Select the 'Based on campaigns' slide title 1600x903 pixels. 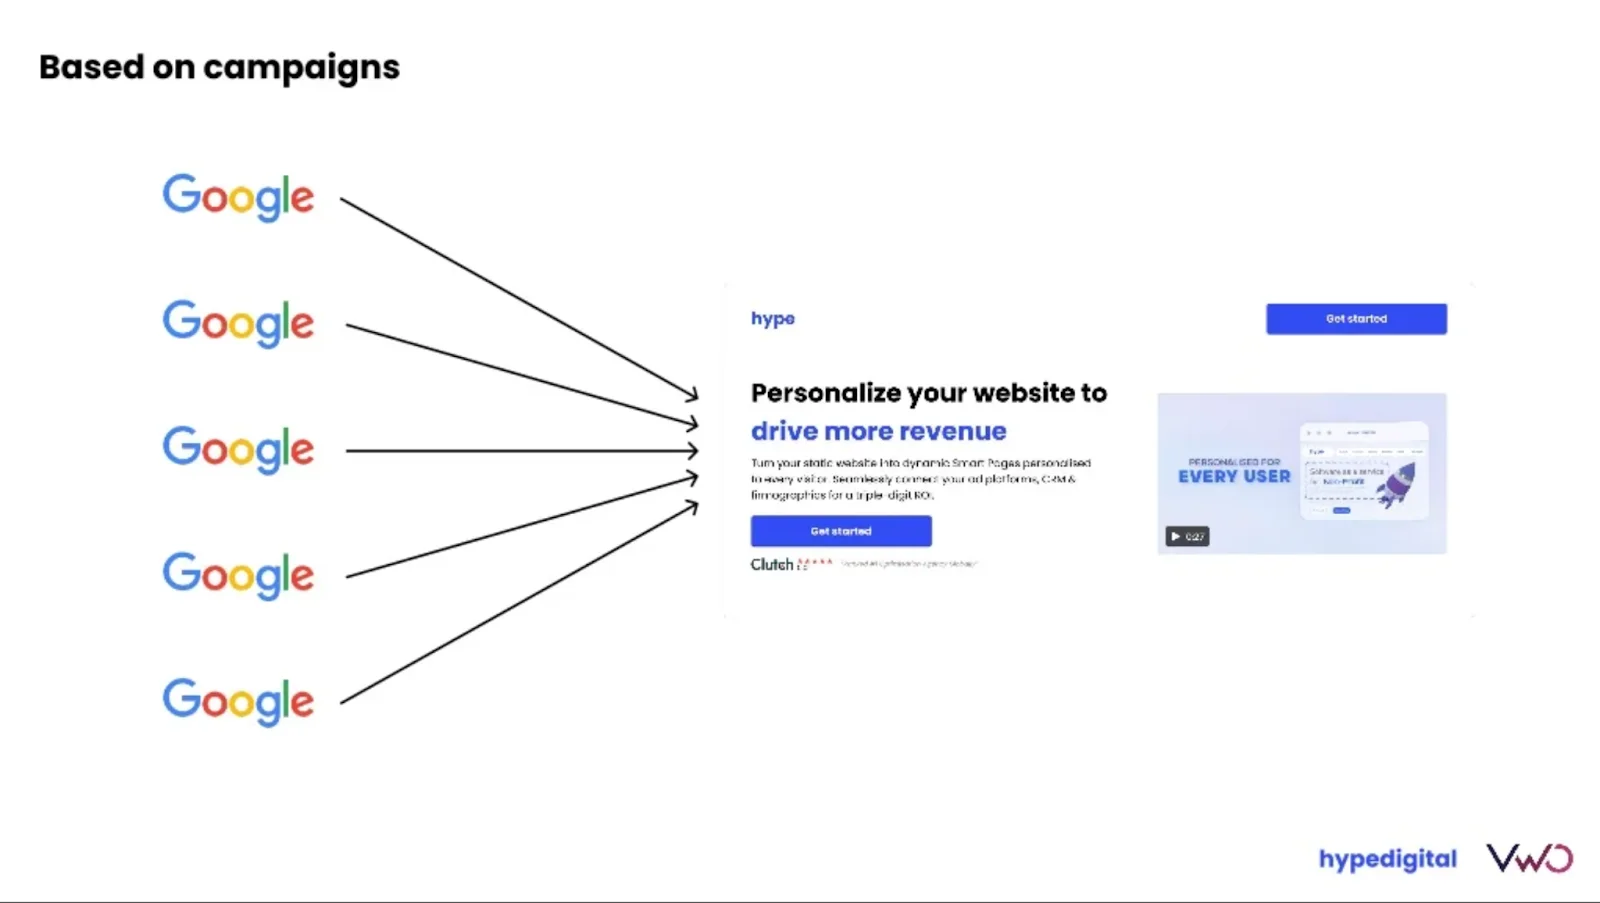pyautogui.click(x=219, y=67)
